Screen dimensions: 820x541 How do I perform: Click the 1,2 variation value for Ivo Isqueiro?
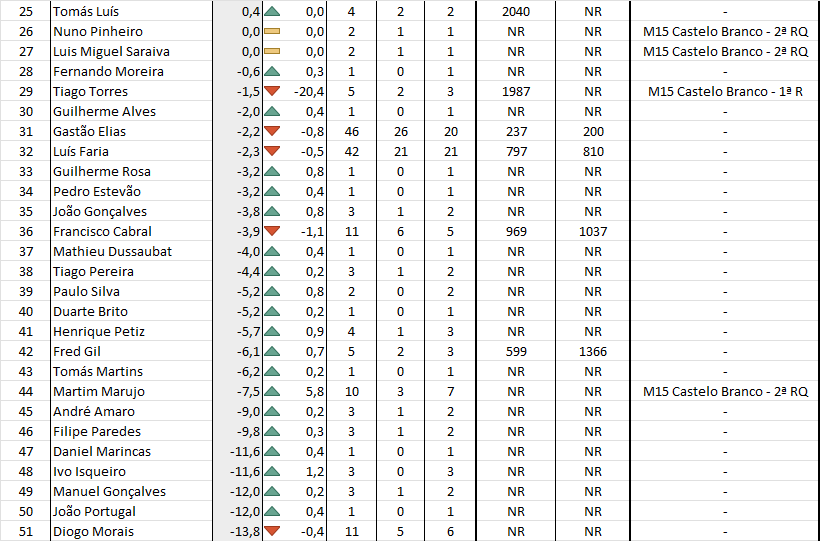point(315,472)
